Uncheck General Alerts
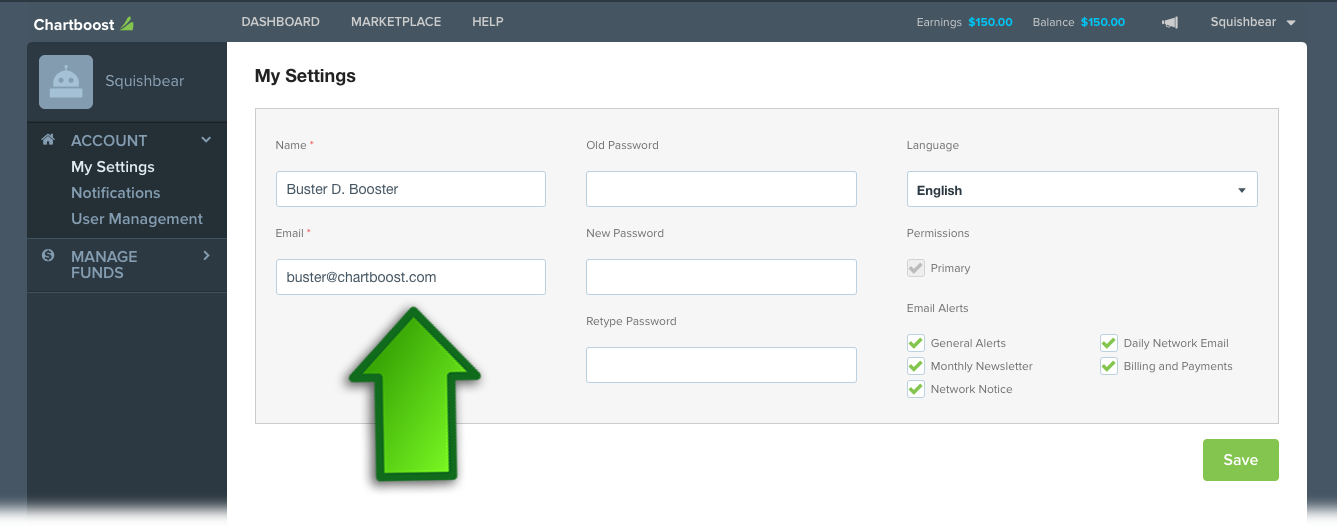Image resolution: width=1337 pixels, height=527 pixels. click(915, 343)
